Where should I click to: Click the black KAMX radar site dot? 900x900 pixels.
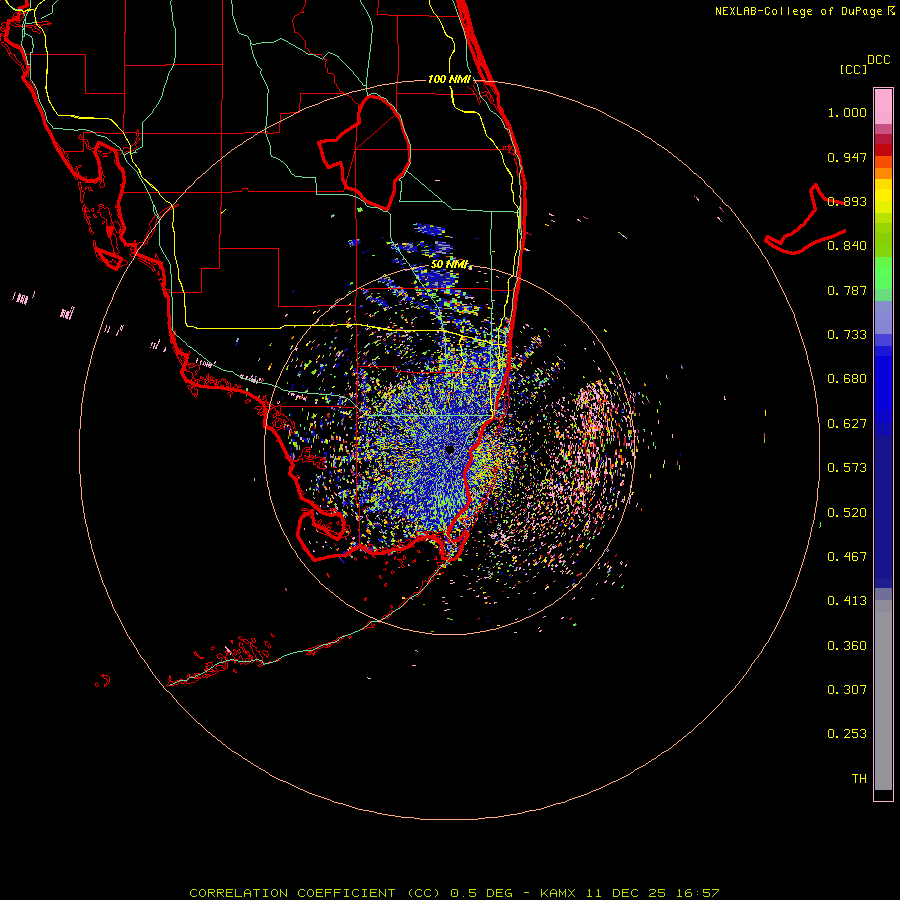(449, 450)
